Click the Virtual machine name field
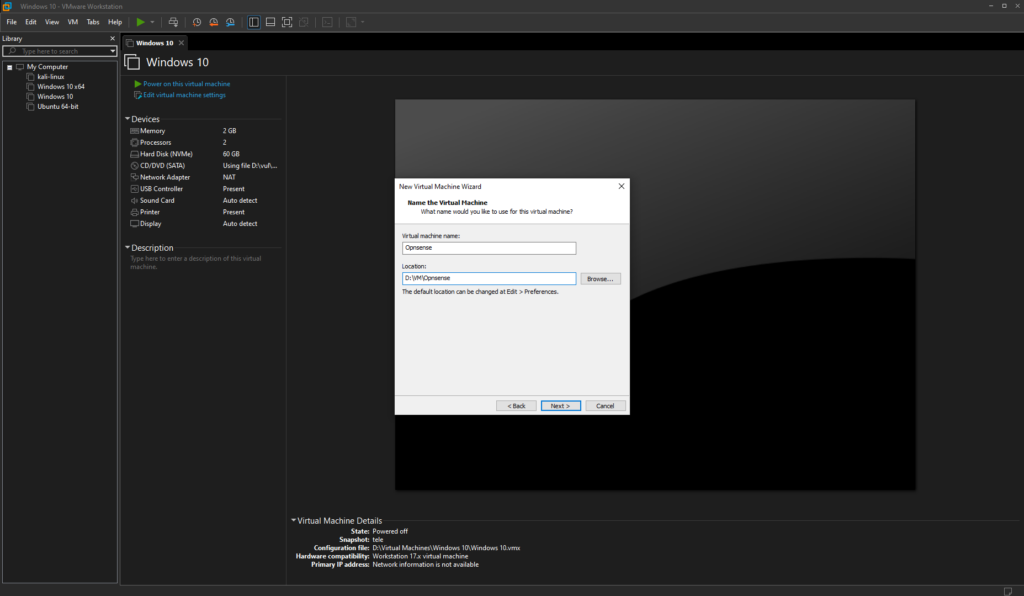Screen dimensions: 1024x596 [488, 248]
